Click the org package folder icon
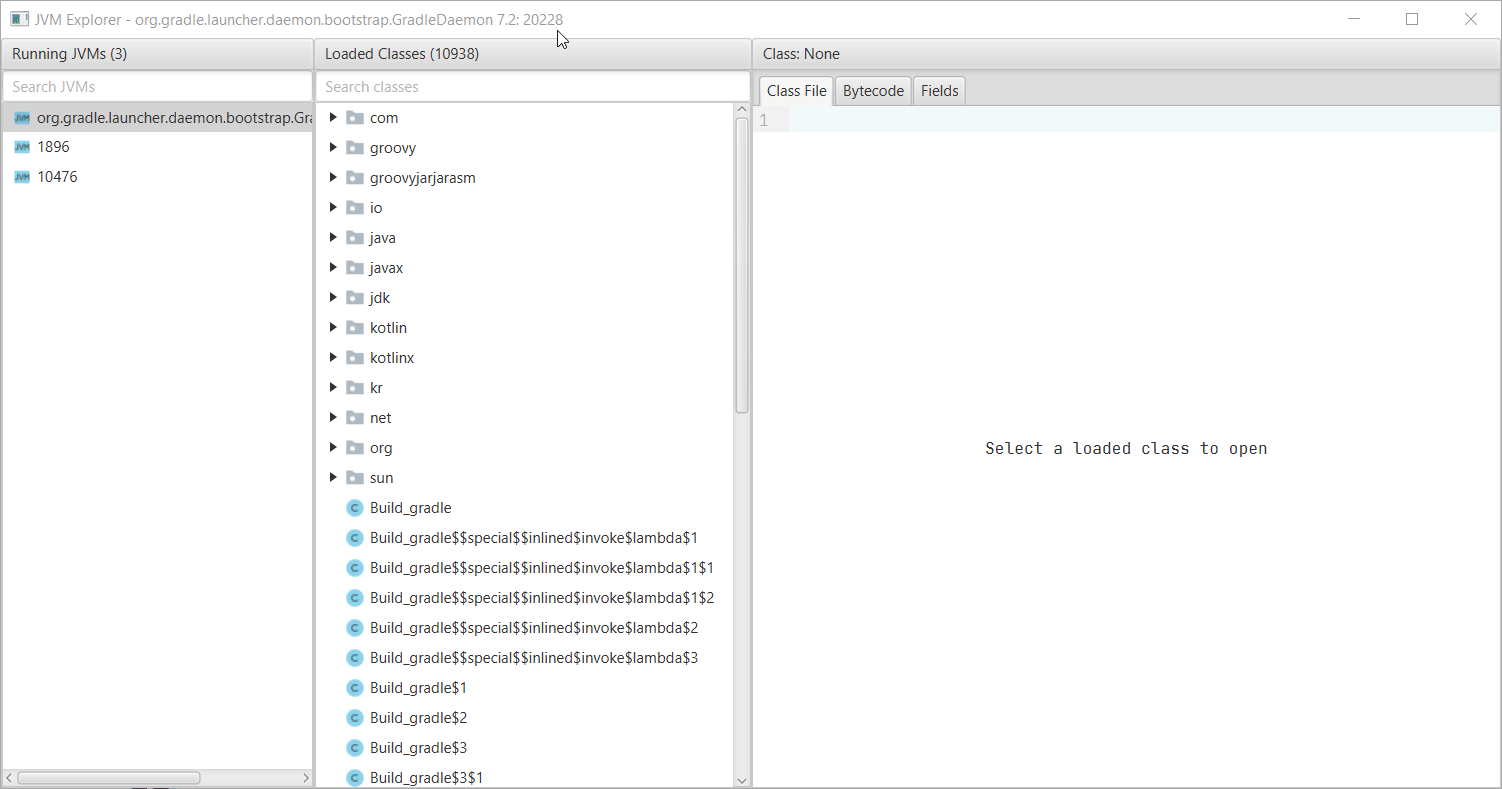Viewport: 1502px width, 789px height. coord(354,448)
